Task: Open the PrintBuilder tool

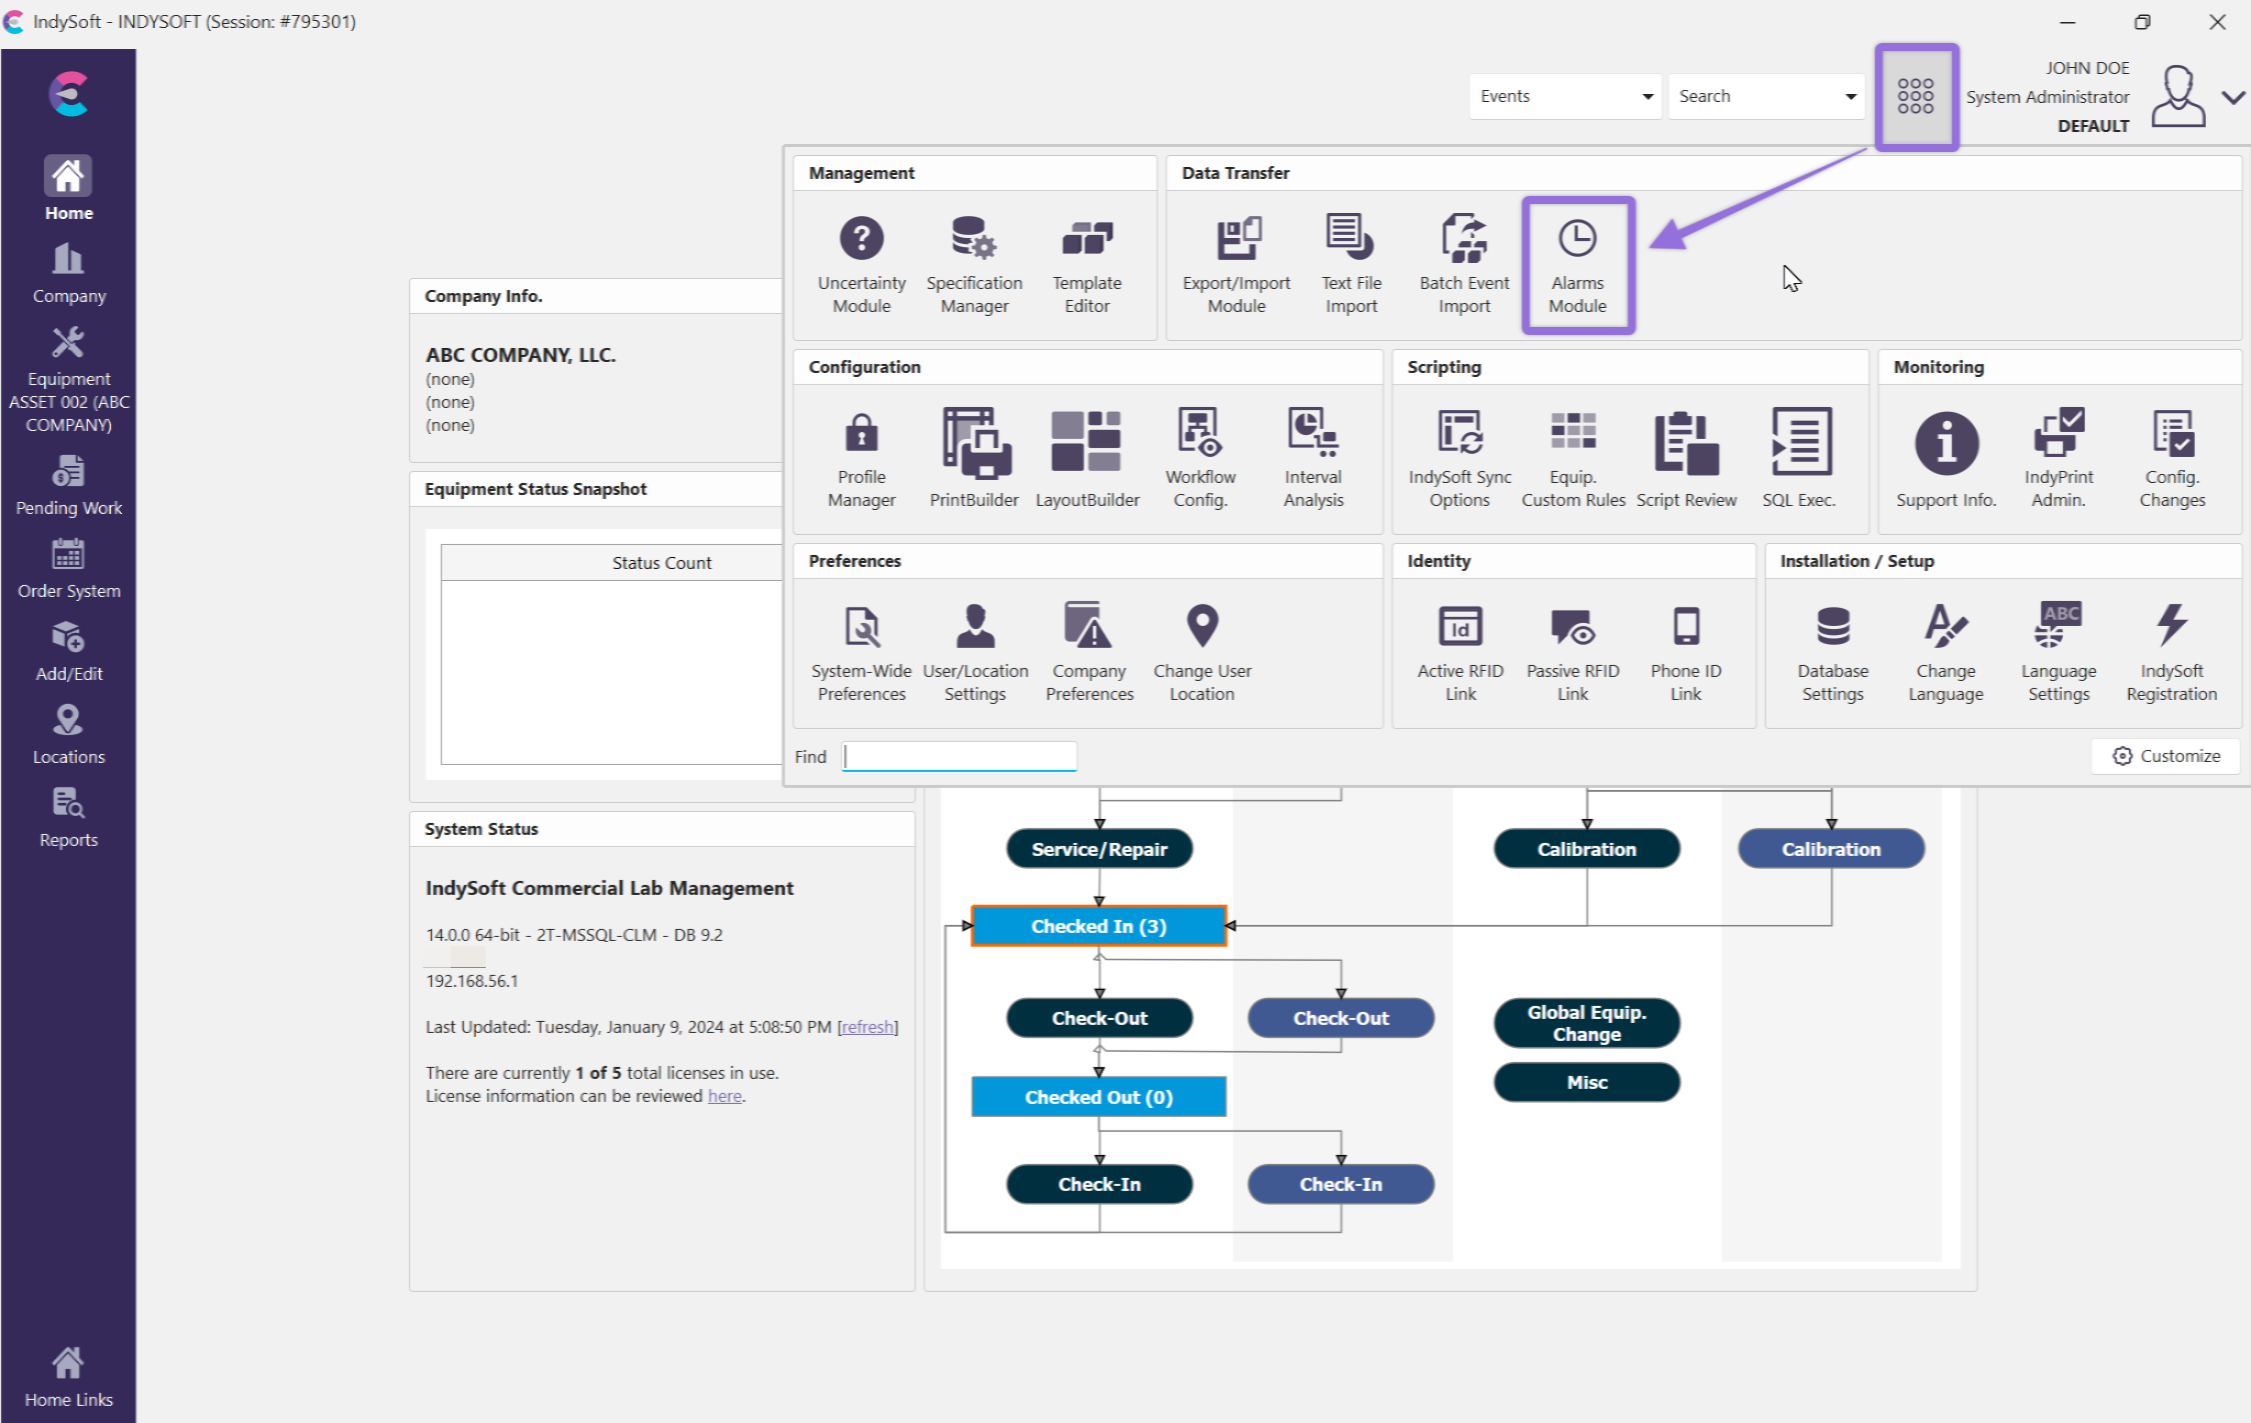Action: (974, 457)
